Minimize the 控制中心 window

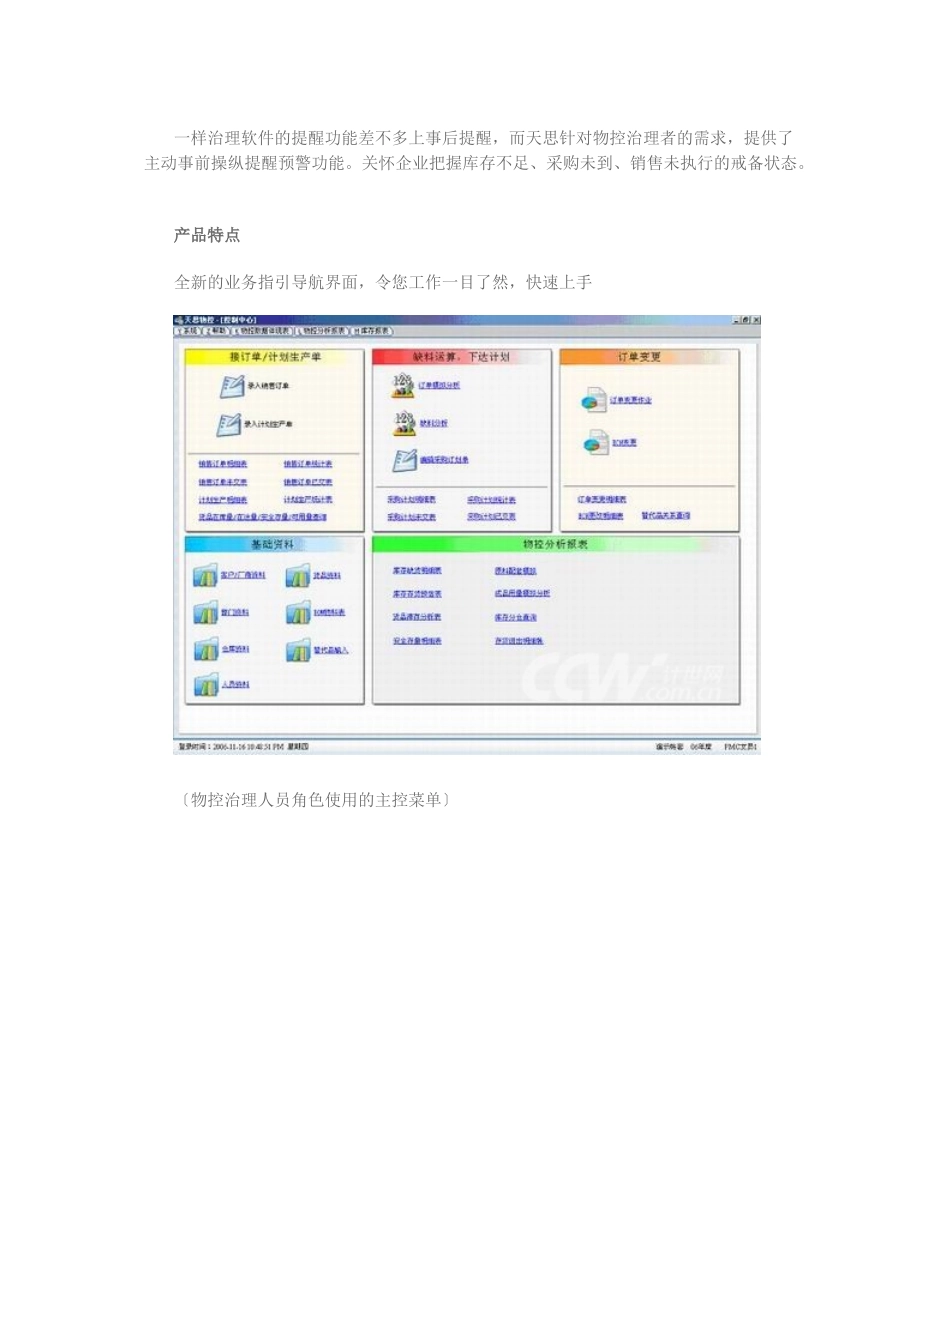pyautogui.click(x=738, y=320)
